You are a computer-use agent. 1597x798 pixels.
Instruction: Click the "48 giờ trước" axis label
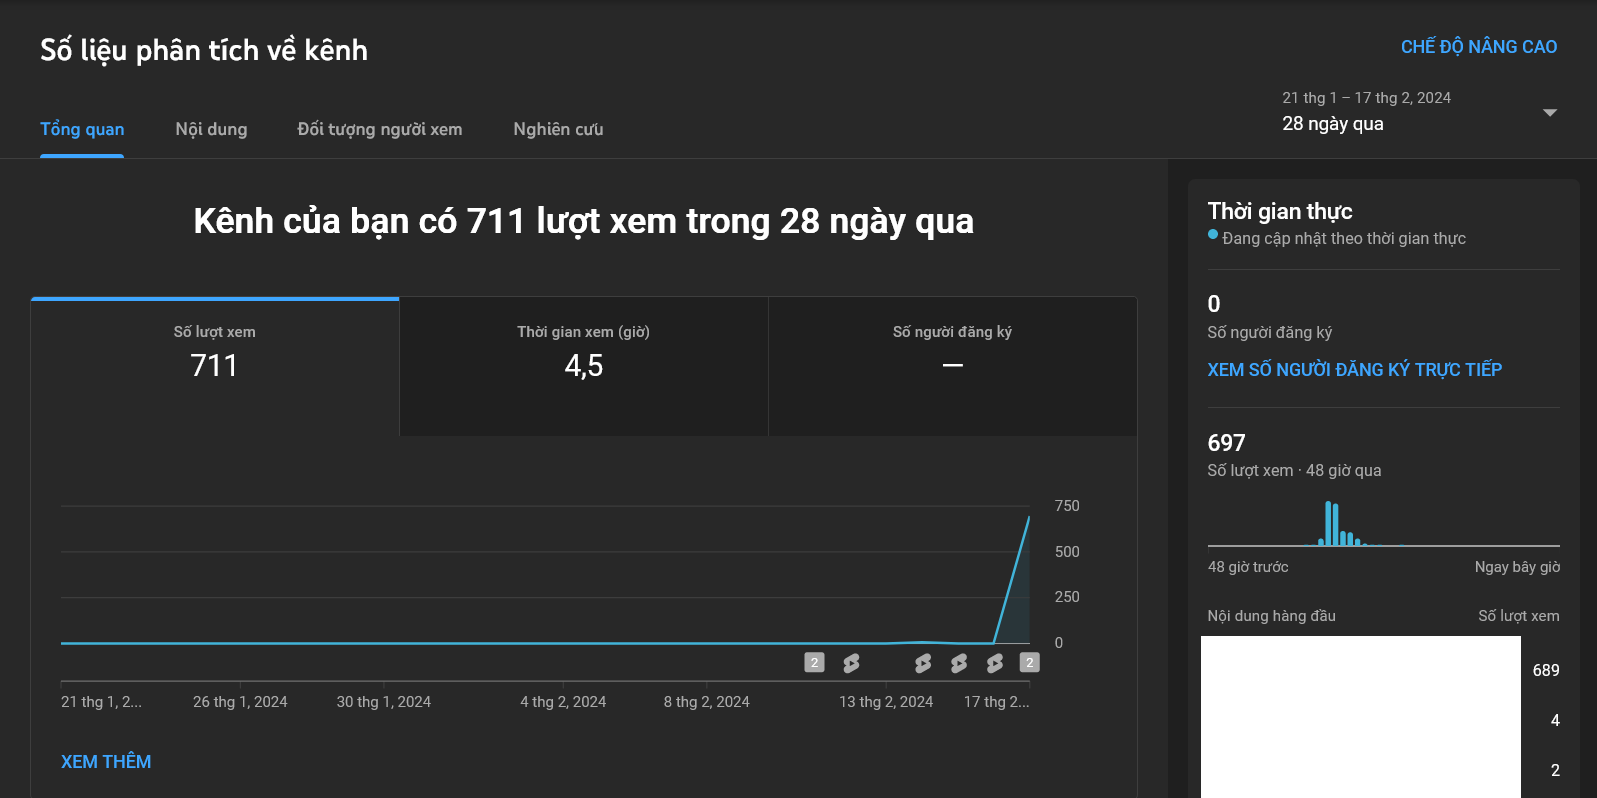pyautogui.click(x=1248, y=567)
